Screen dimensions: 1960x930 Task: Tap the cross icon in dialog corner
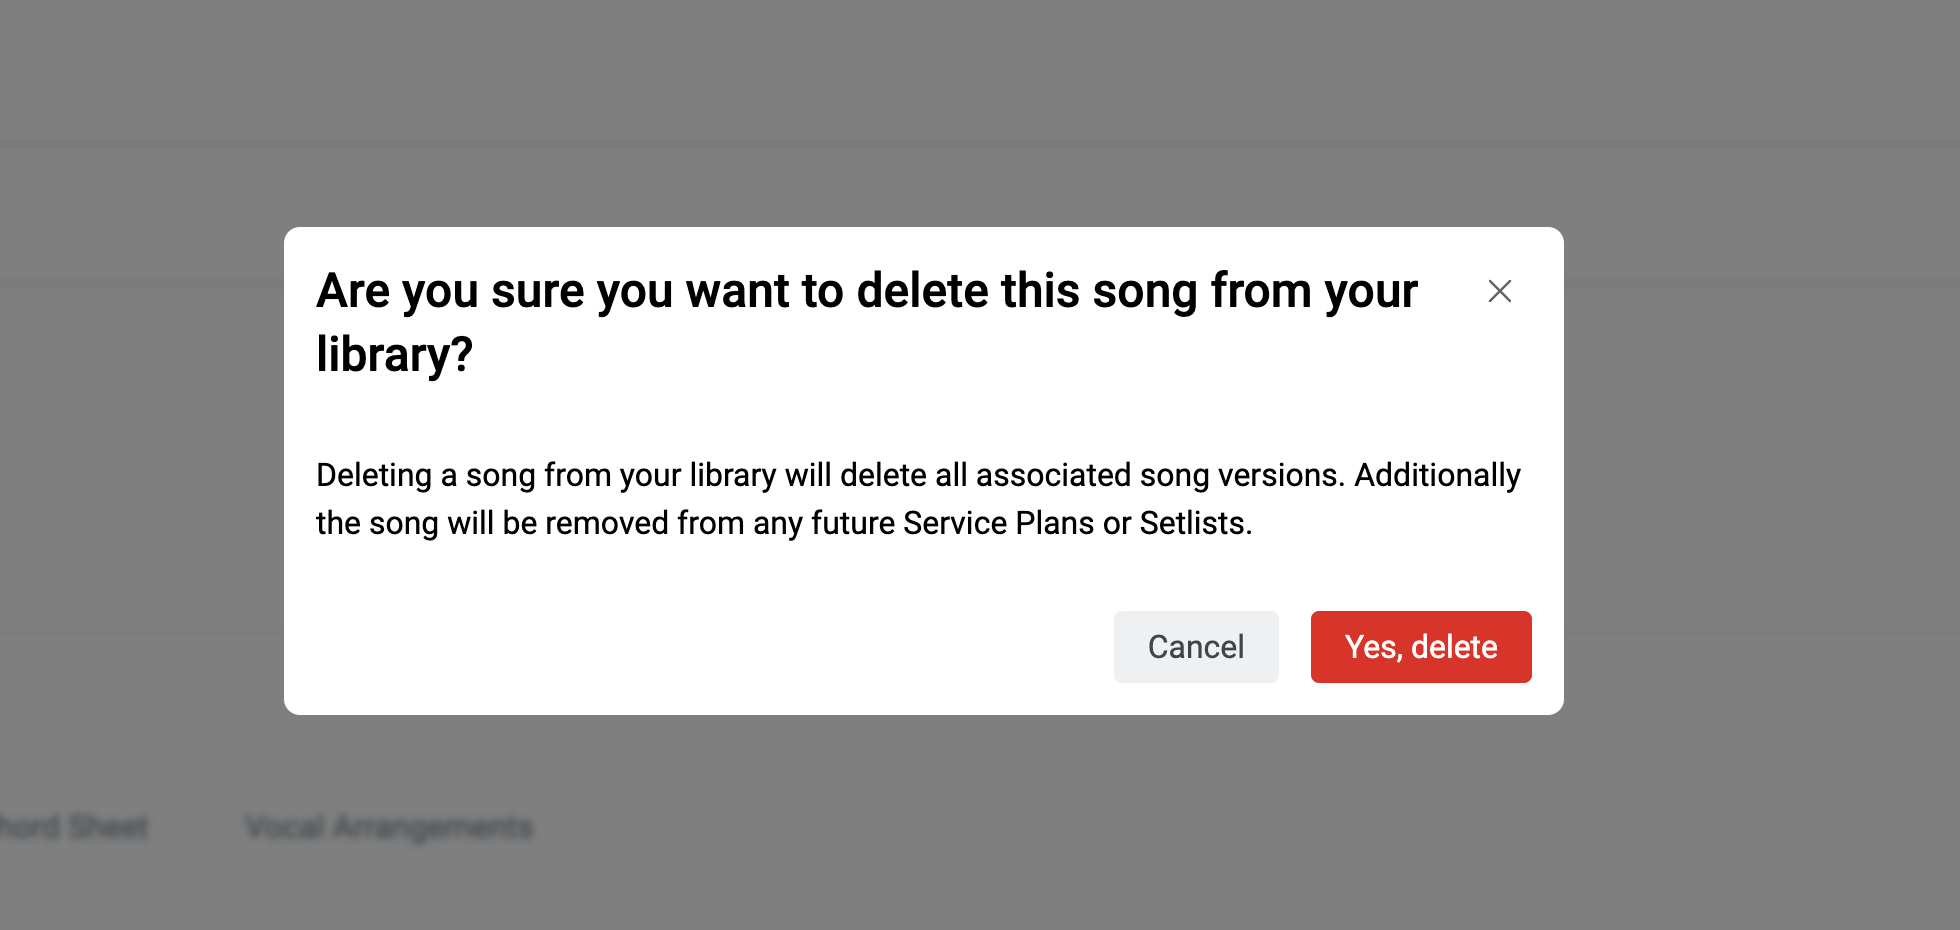point(1499,291)
